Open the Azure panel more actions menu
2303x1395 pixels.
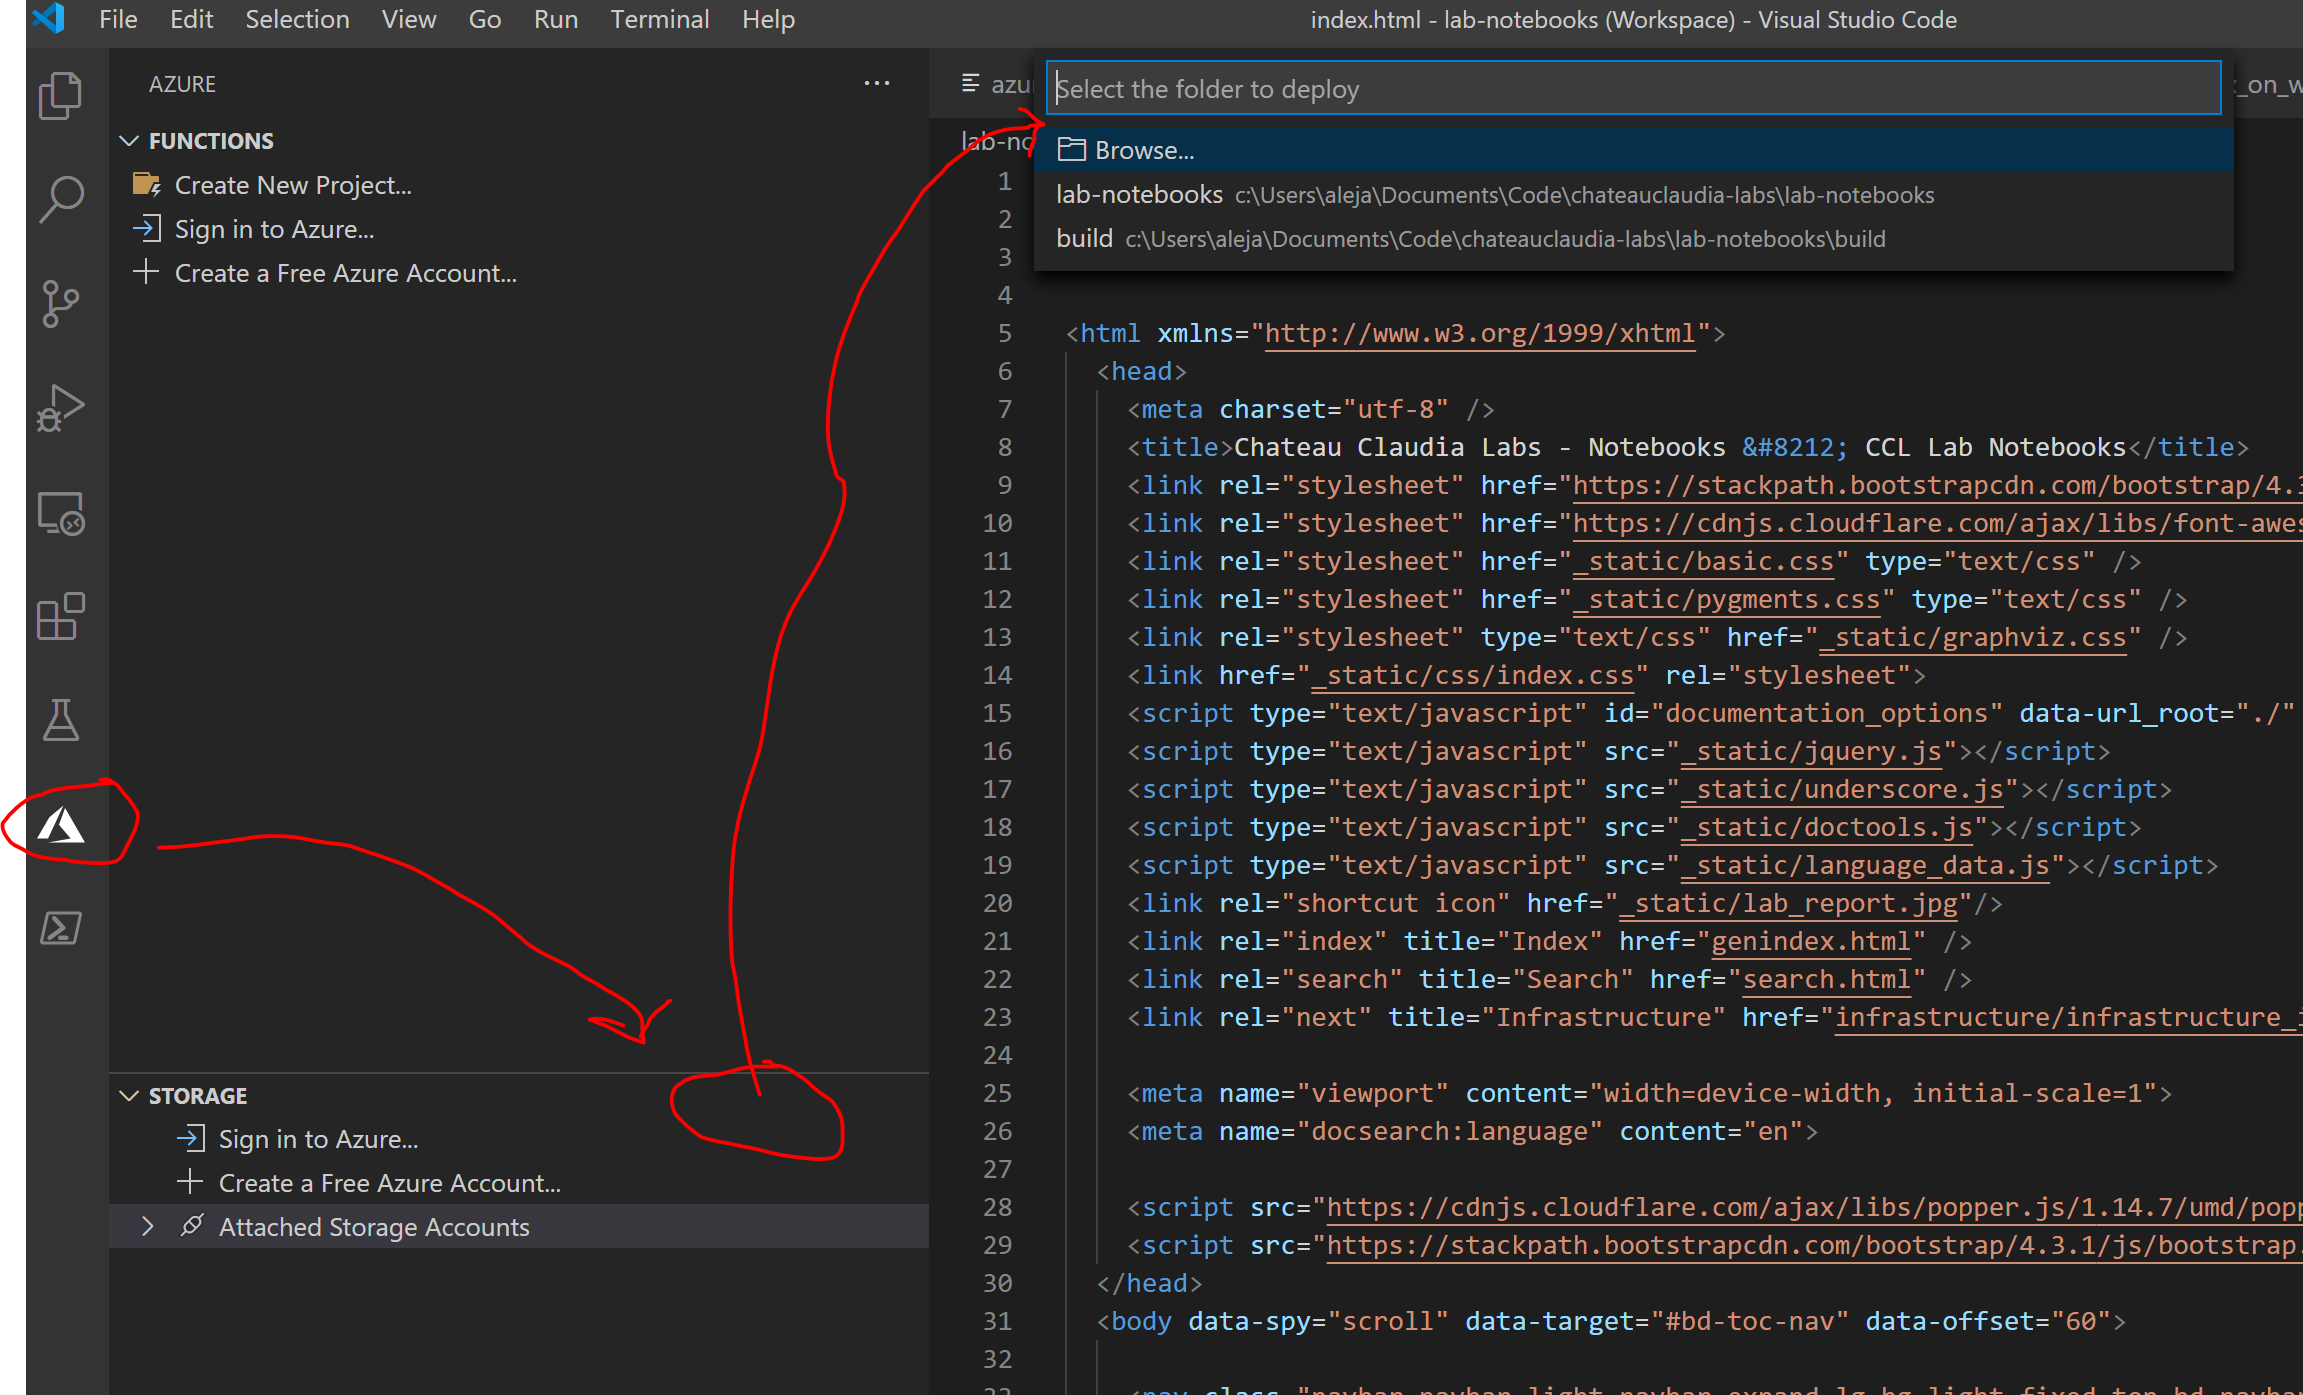click(877, 83)
